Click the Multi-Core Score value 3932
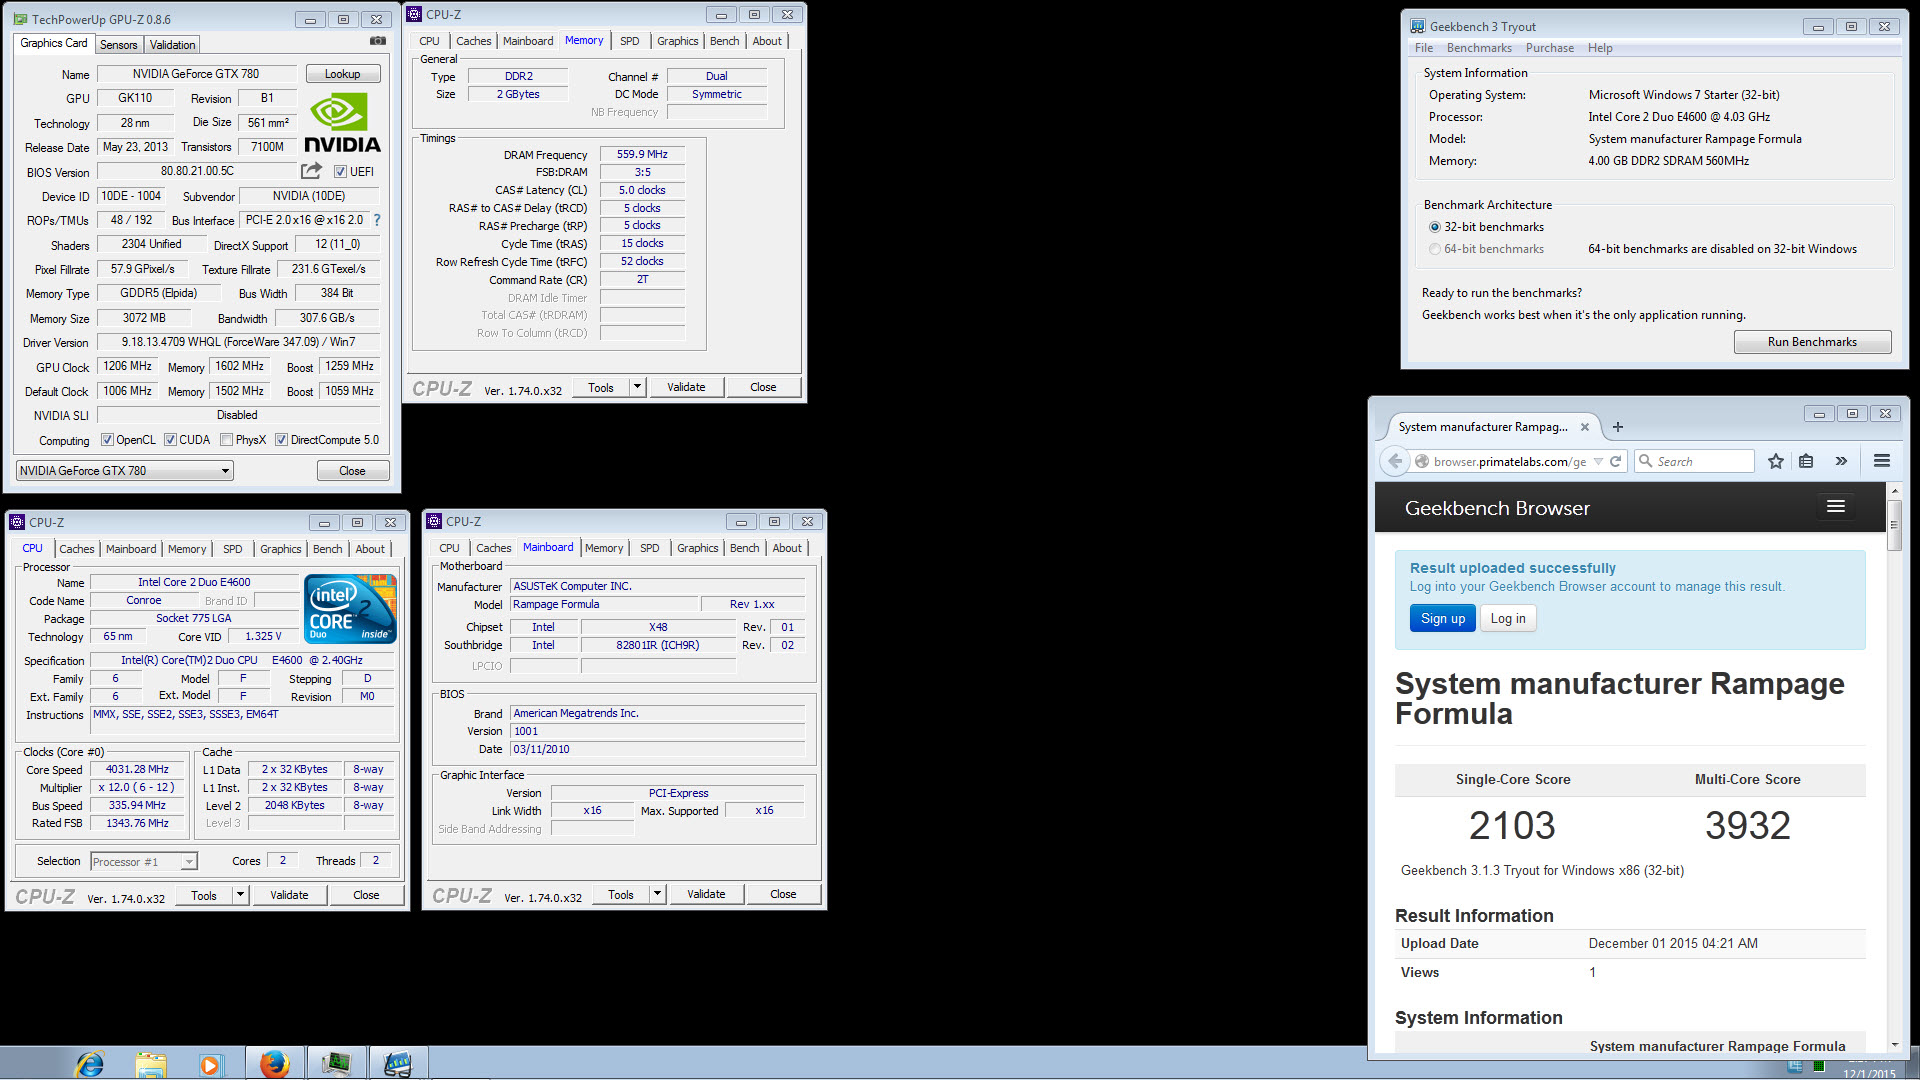1920x1080 pixels. point(1747,826)
